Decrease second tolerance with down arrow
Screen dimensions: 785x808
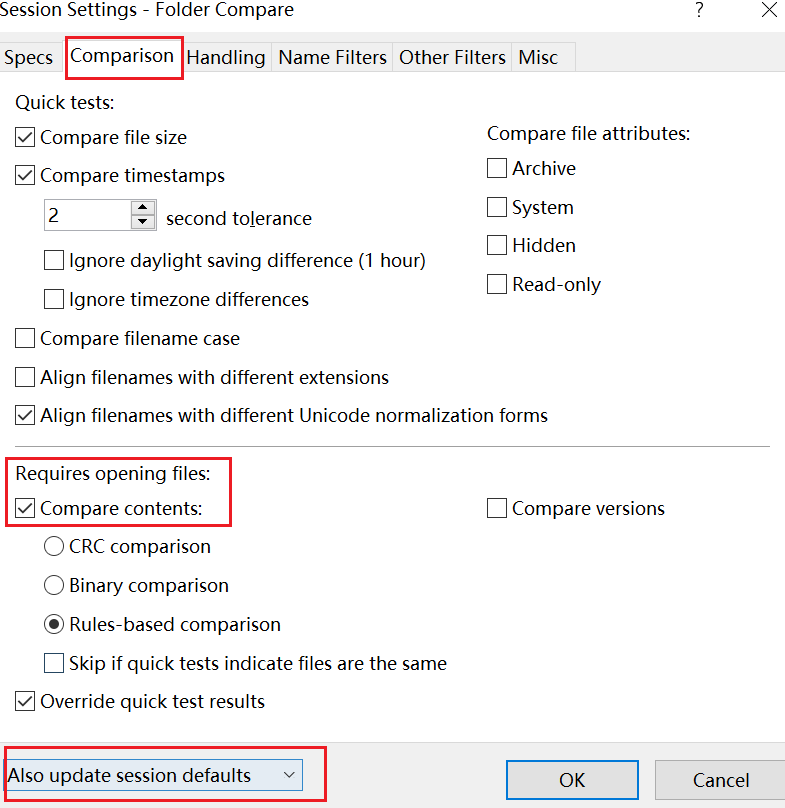pos(143,222)
